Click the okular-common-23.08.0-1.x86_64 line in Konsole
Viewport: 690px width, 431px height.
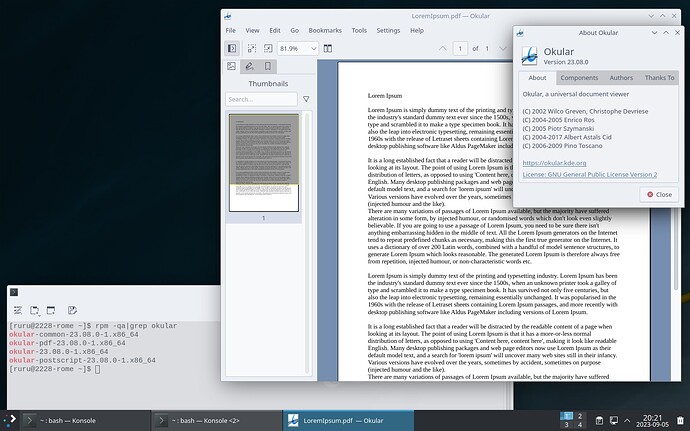click(74, 334)
